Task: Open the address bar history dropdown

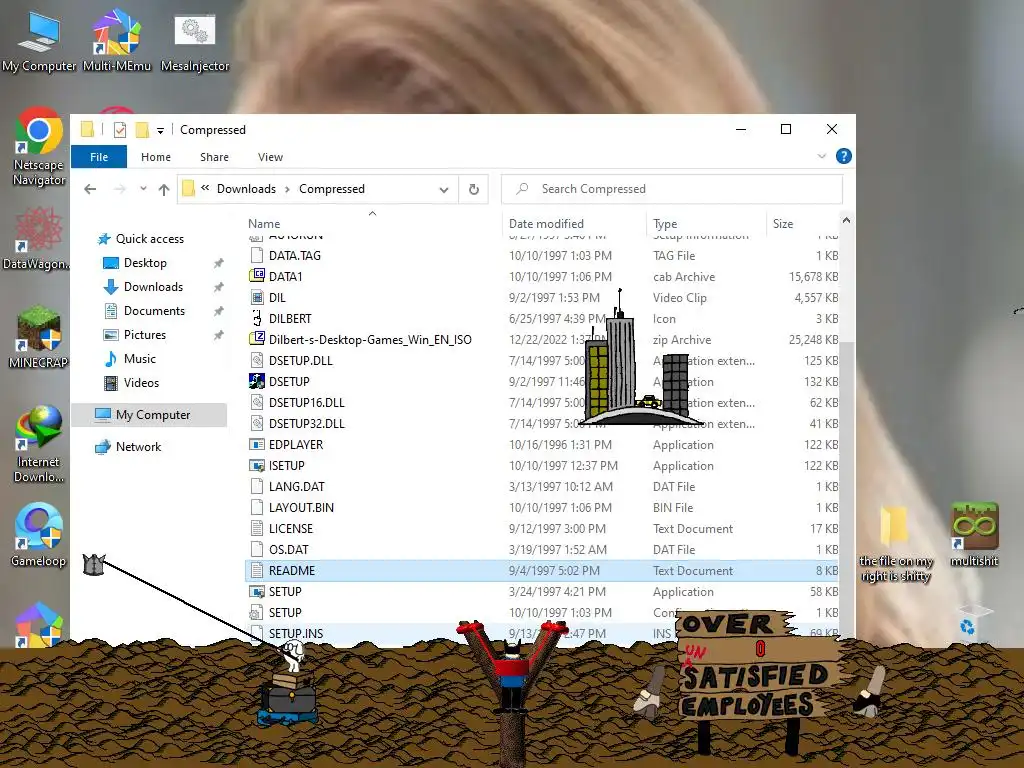Action: coord(444,189)
